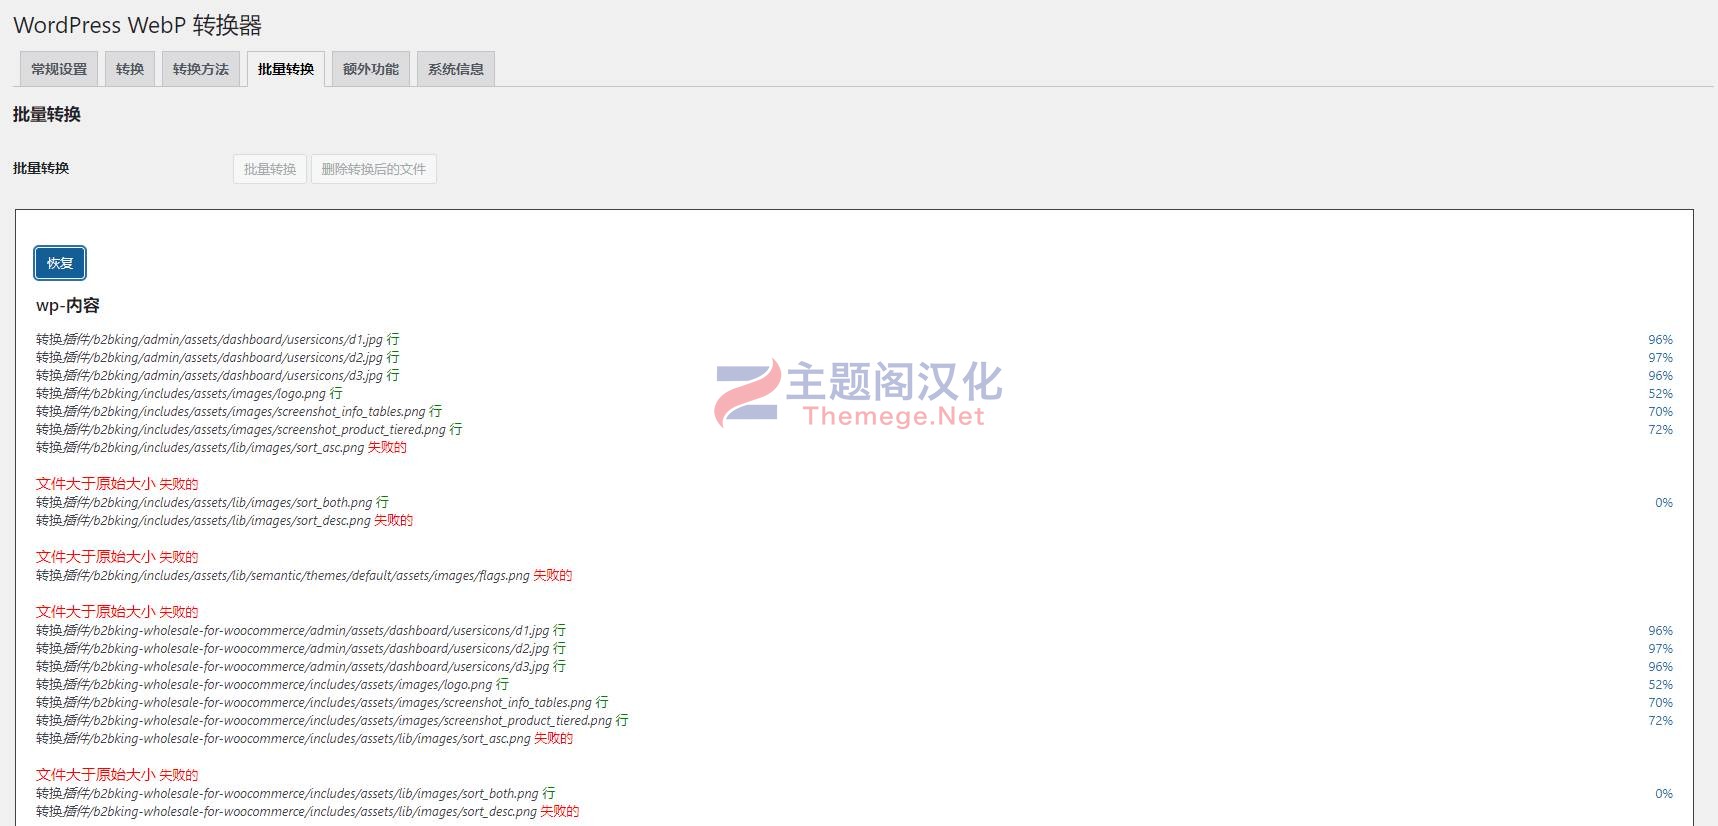Click 52% beside b2bking/includes logo.png
Screen dimensions: 1718x826
pos(1660,394)
